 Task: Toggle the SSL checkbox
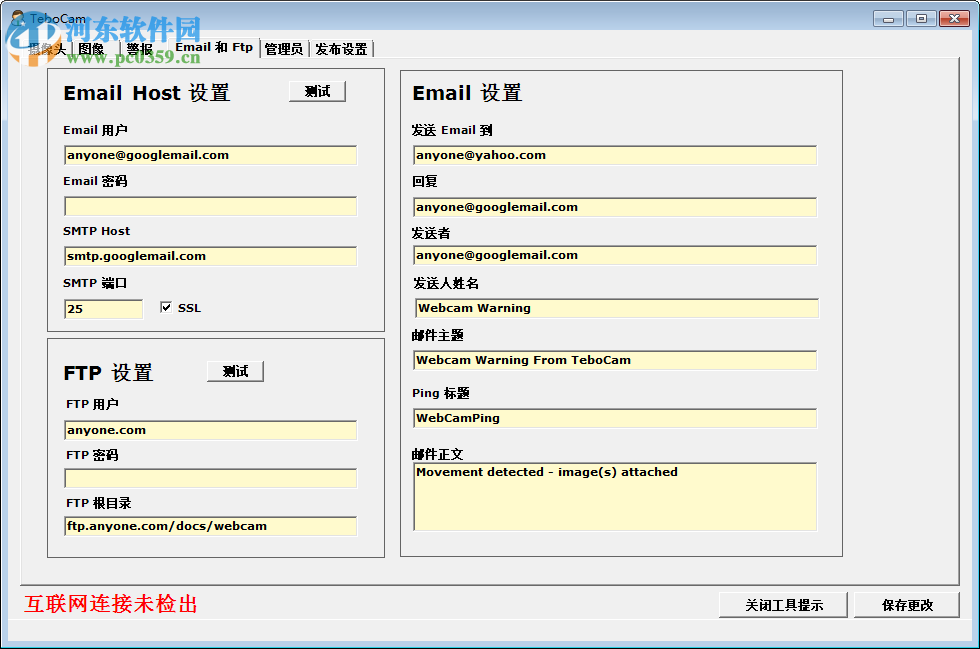click(166, 308)
